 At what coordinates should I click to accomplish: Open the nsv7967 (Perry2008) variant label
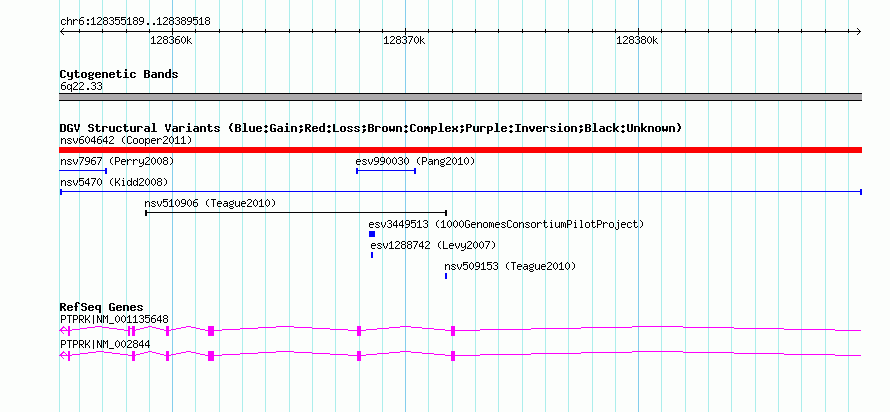coord(117,161)
